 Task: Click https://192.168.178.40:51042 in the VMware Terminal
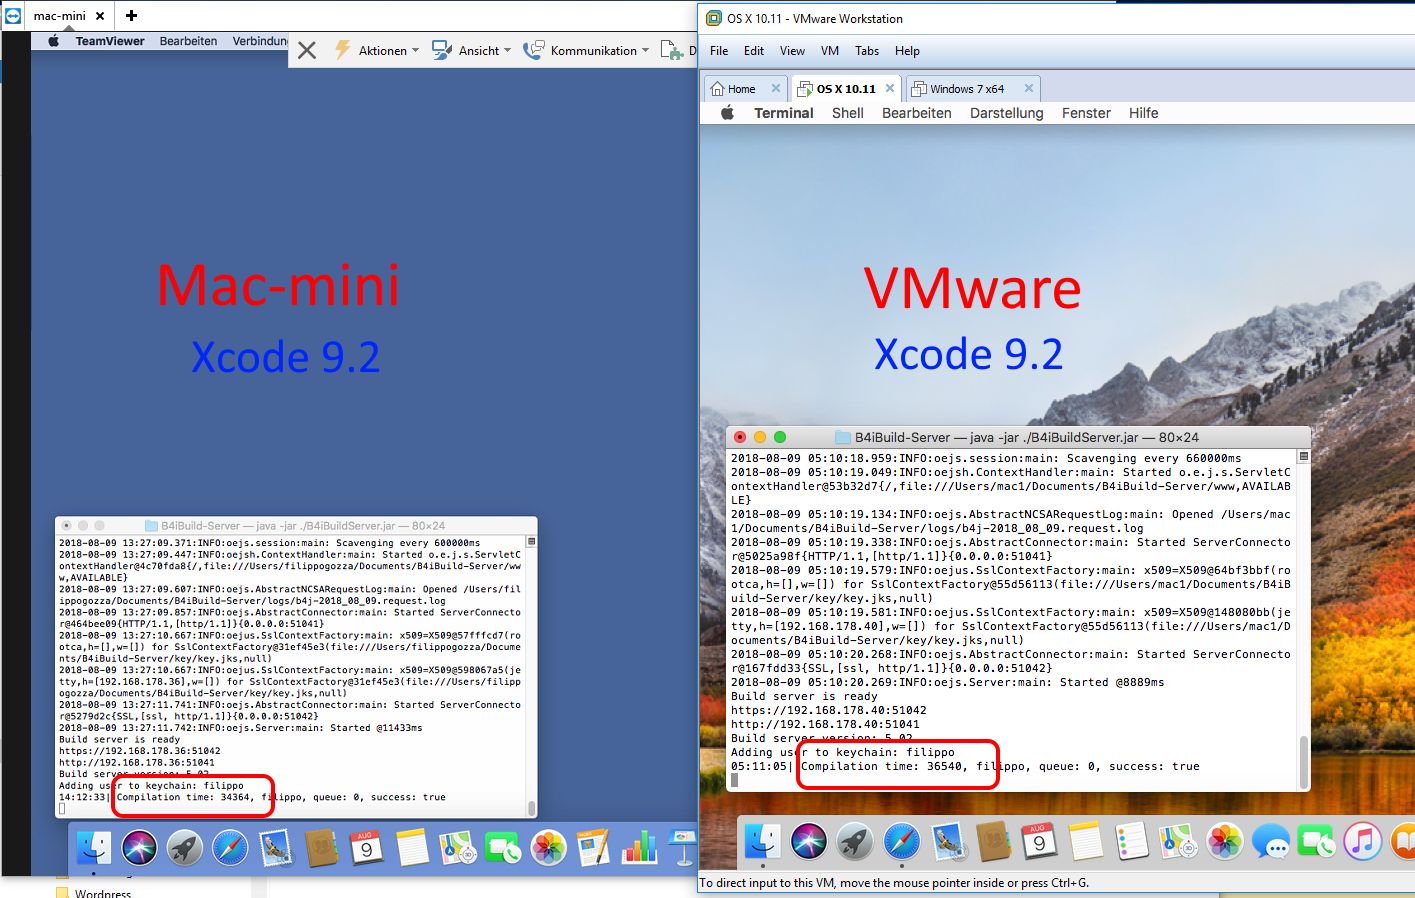[828, 710]
